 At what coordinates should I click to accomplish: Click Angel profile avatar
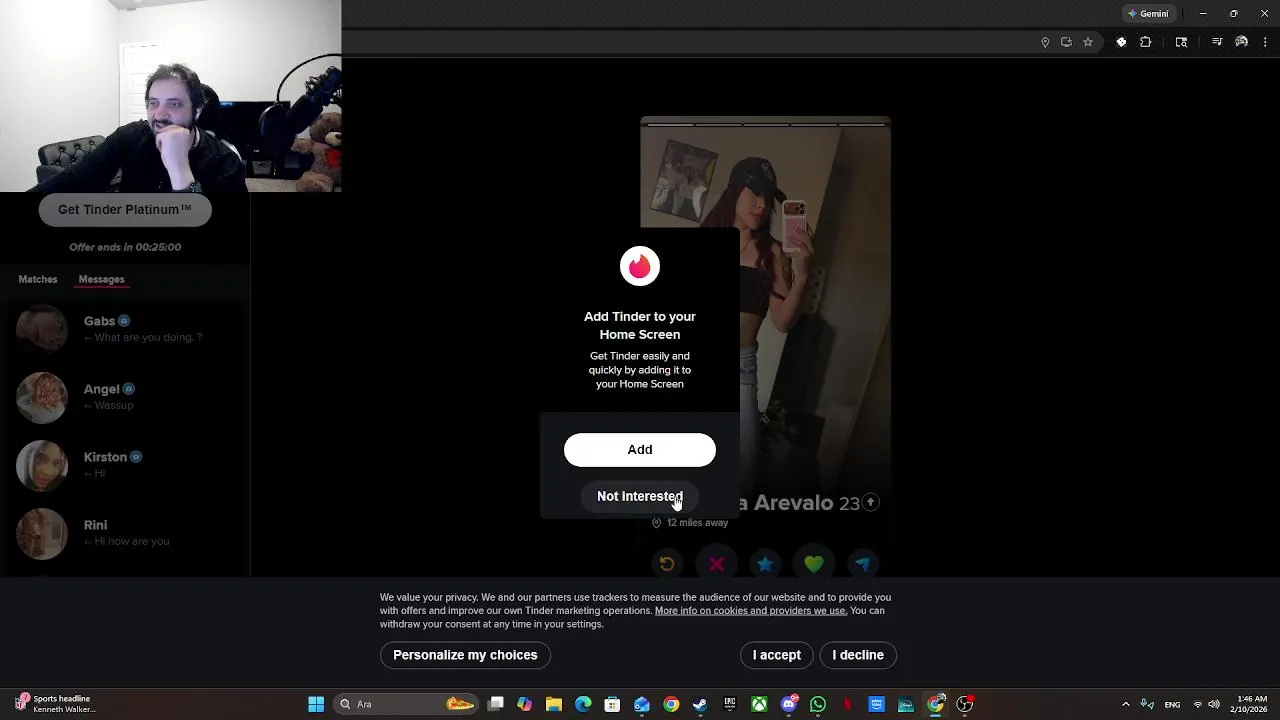click(x=42, y=397)
